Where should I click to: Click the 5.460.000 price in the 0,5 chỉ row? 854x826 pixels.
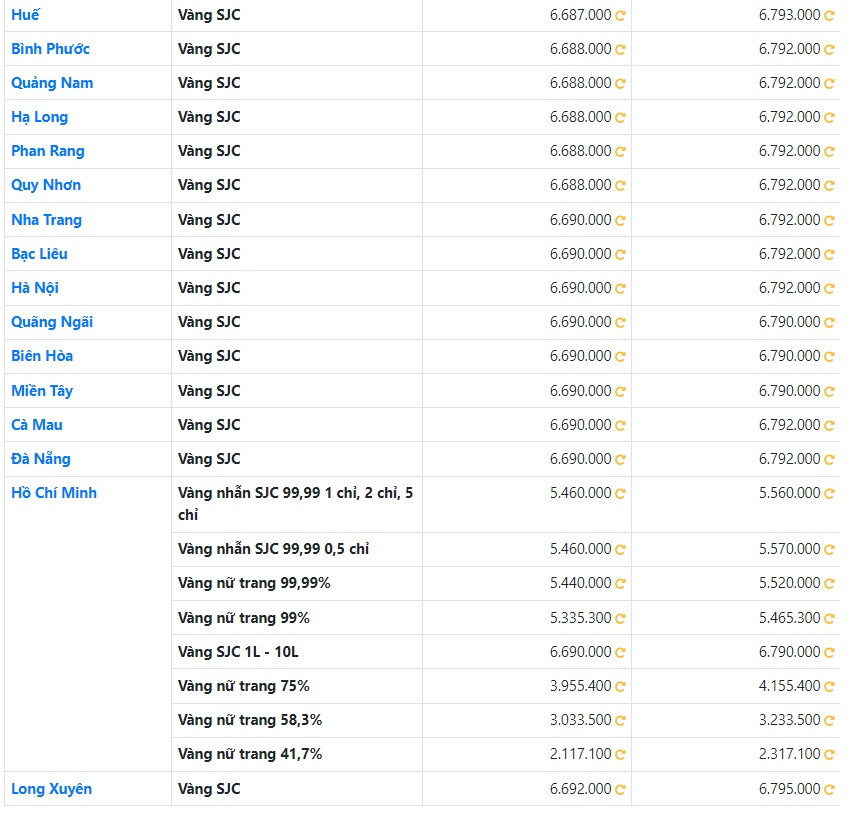coord(581,549)
